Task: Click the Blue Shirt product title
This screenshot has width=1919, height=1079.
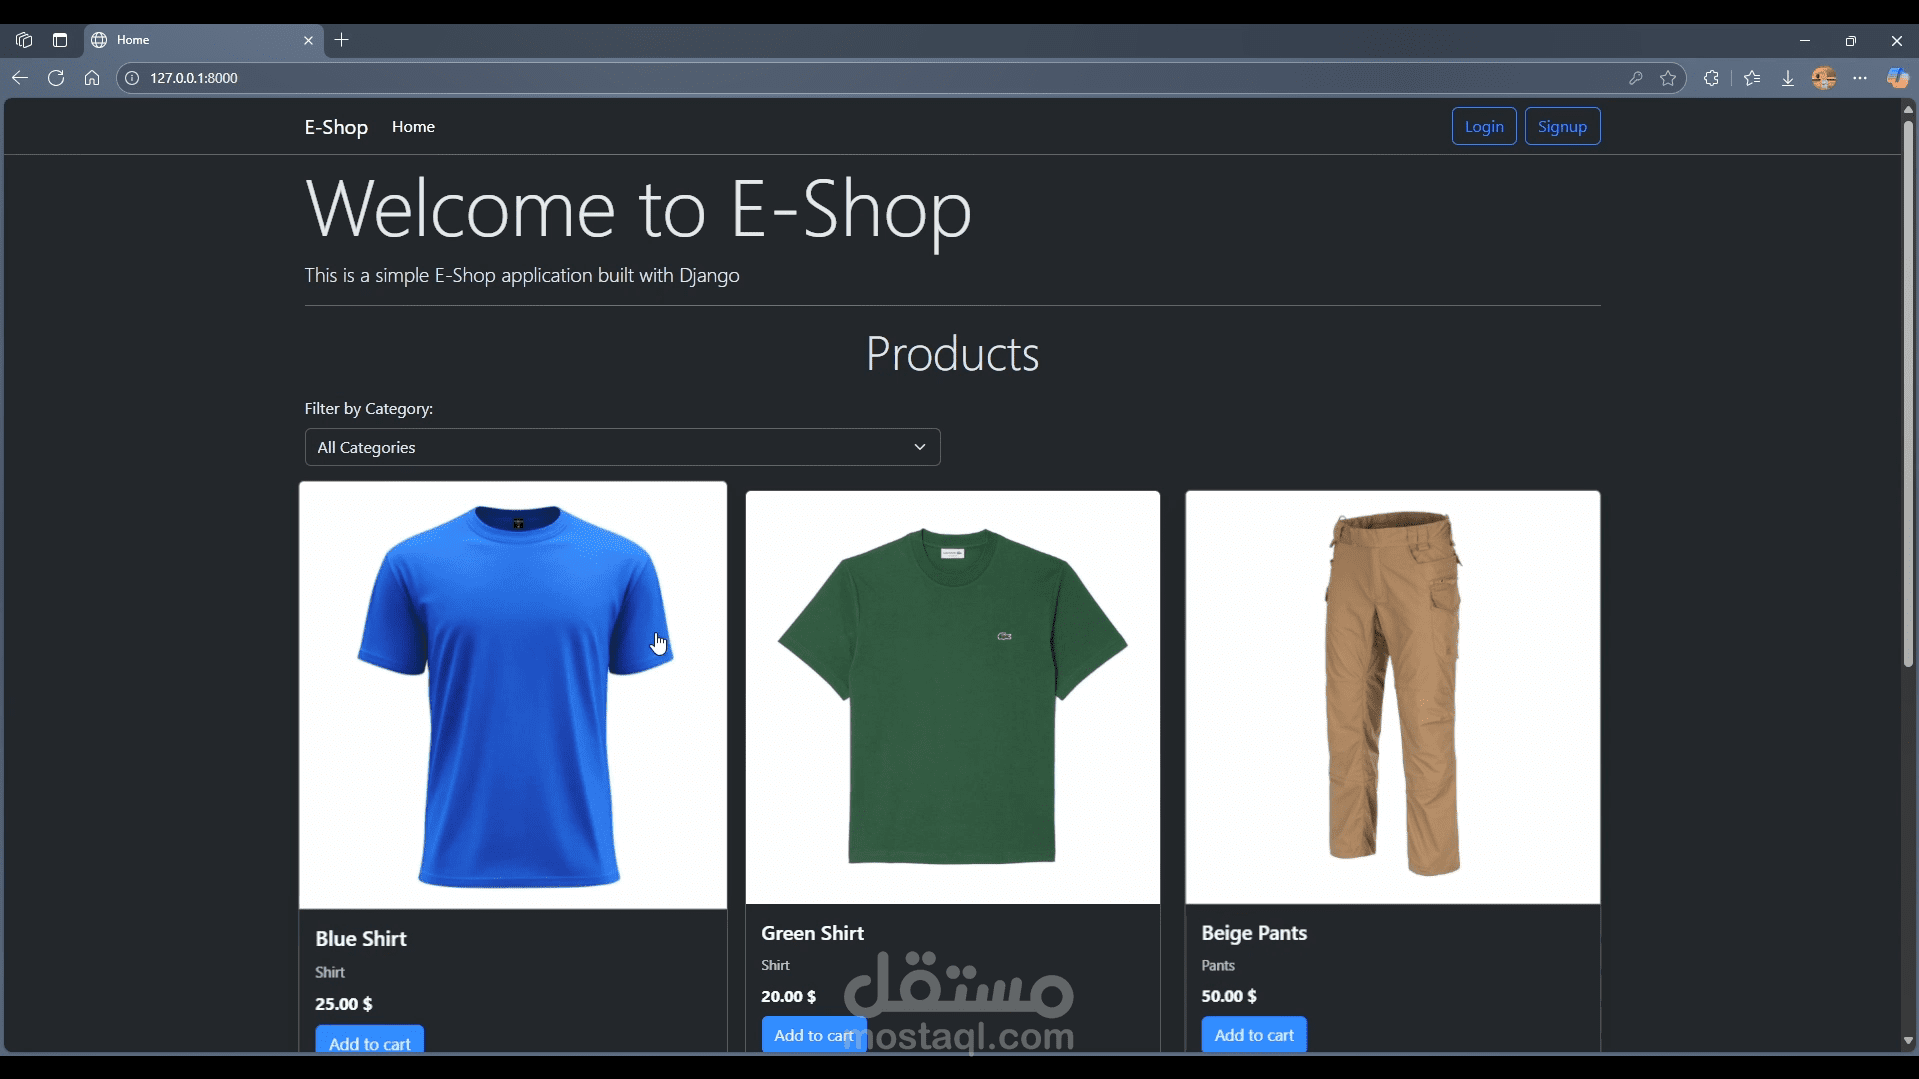Action: point(361,939)
